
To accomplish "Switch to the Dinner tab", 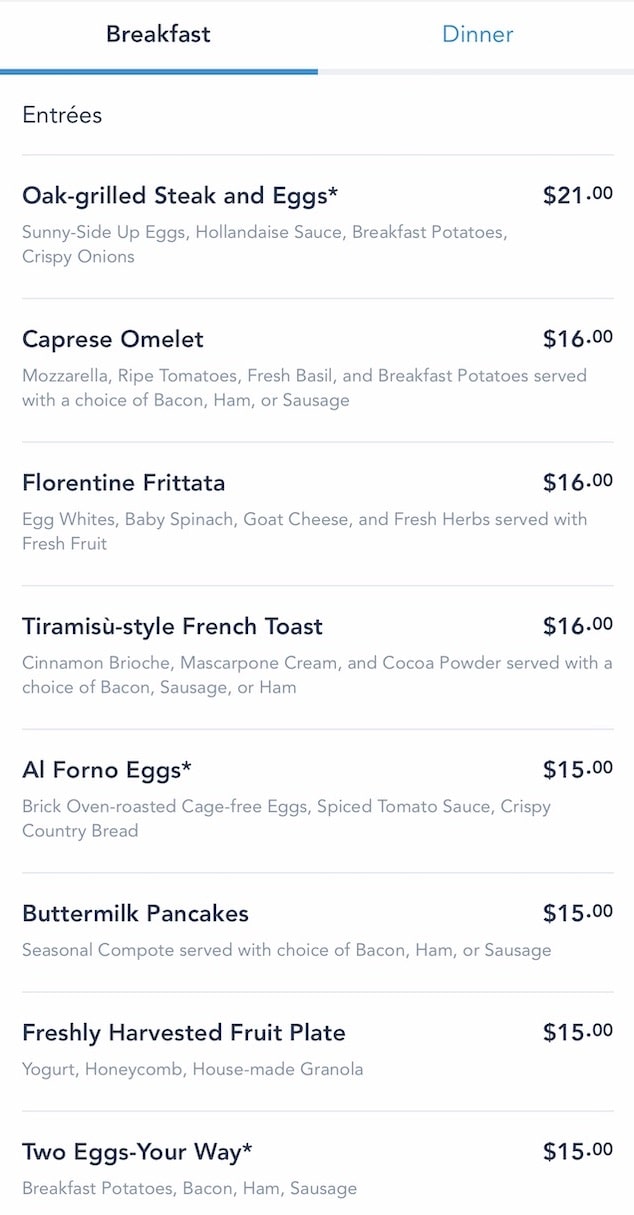I will click(477, 34).
